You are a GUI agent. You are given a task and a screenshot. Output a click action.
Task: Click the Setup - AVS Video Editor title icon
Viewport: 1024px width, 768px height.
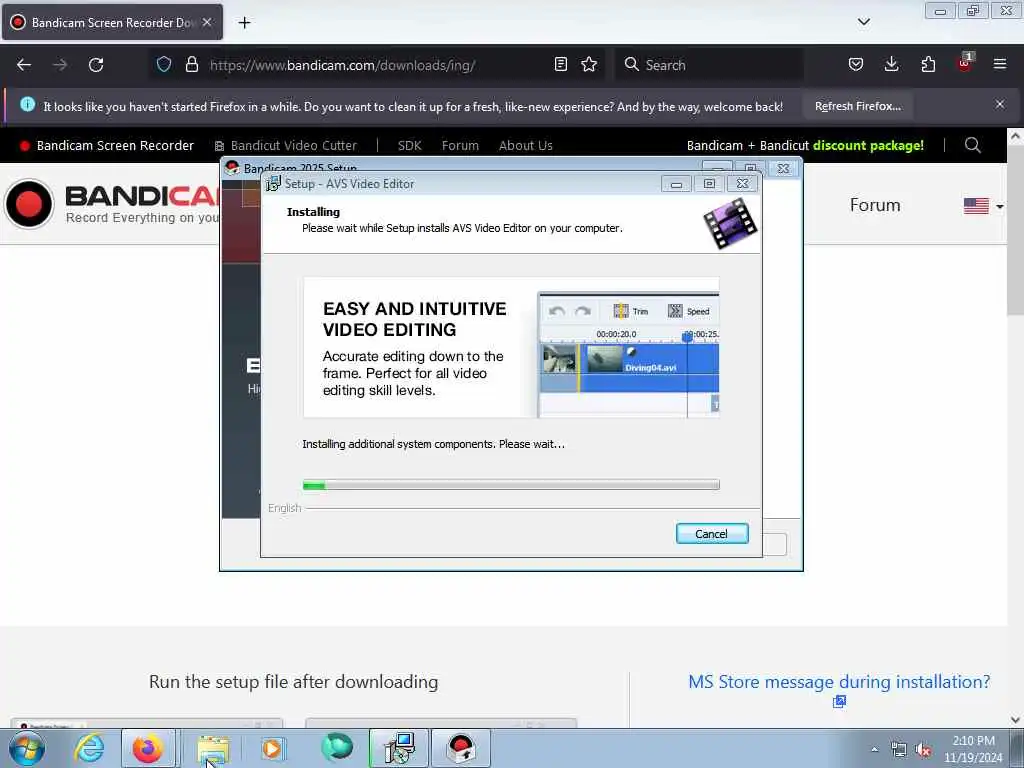click(x=273, y=184)
